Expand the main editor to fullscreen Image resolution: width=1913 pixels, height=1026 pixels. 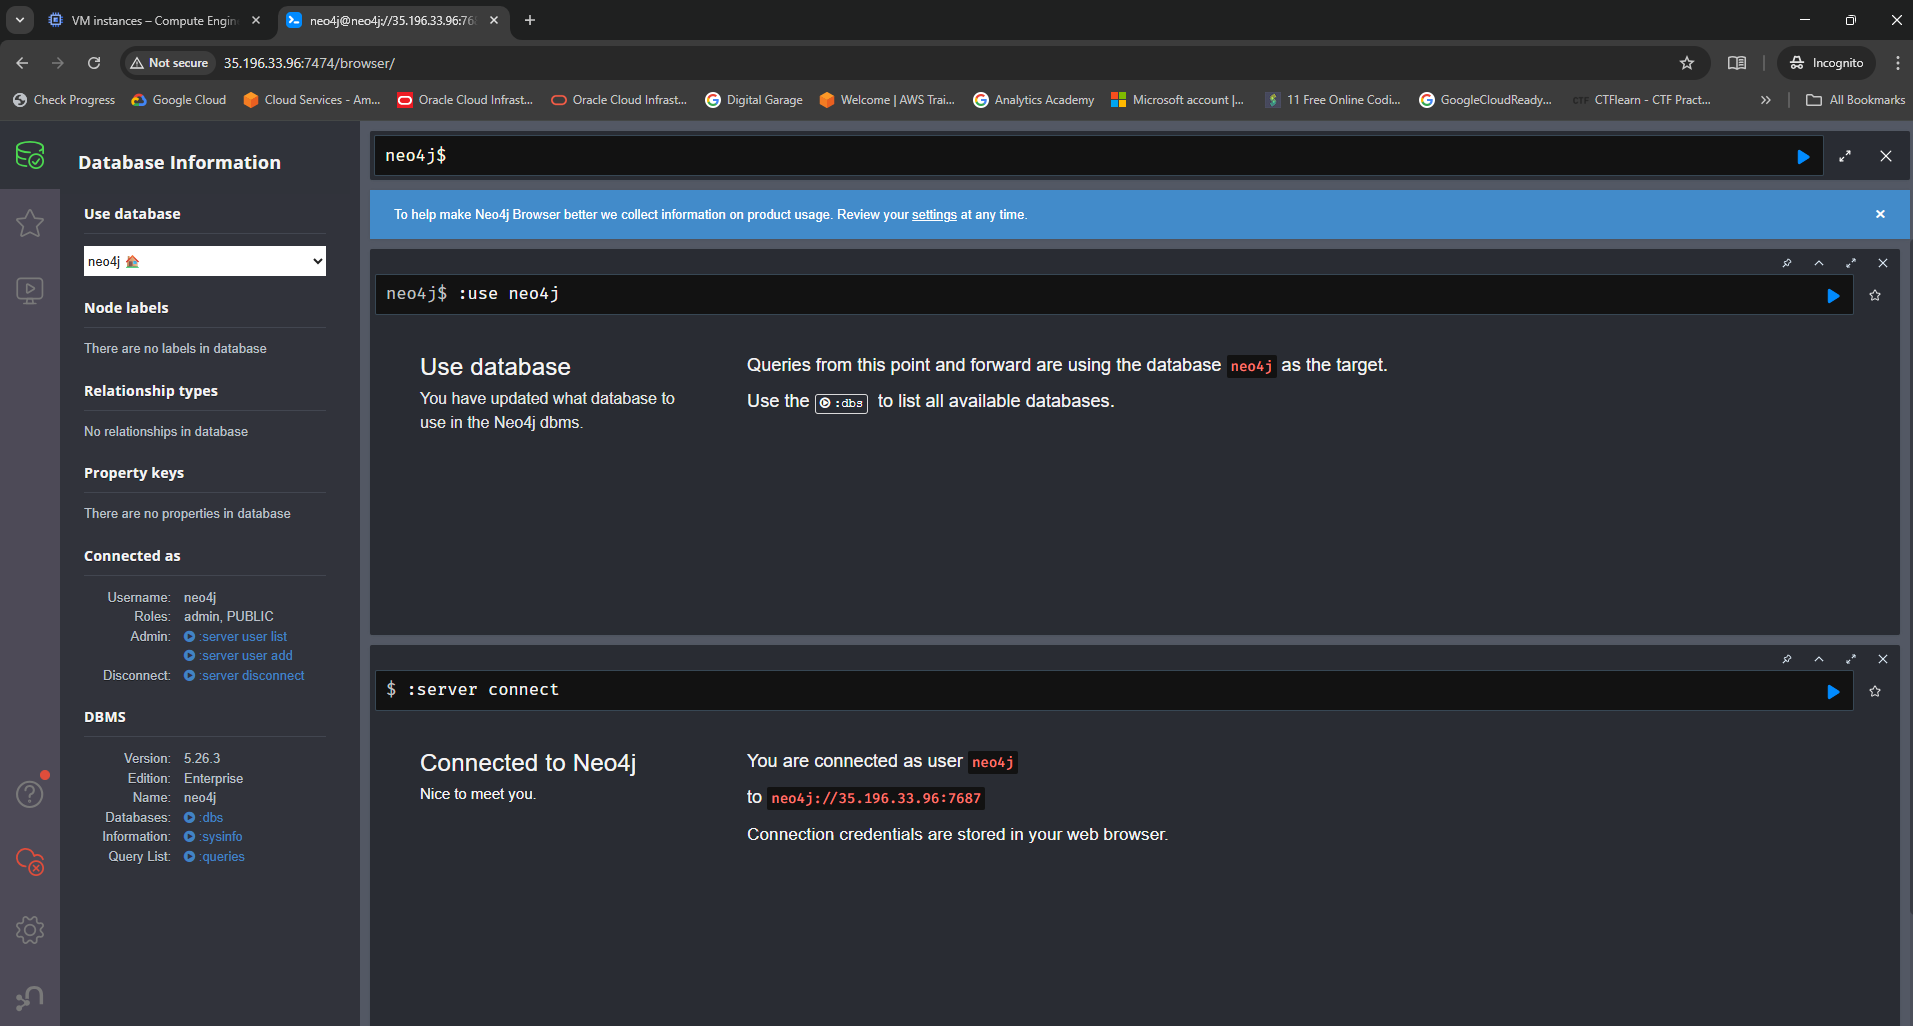(x=1845, y=156)
